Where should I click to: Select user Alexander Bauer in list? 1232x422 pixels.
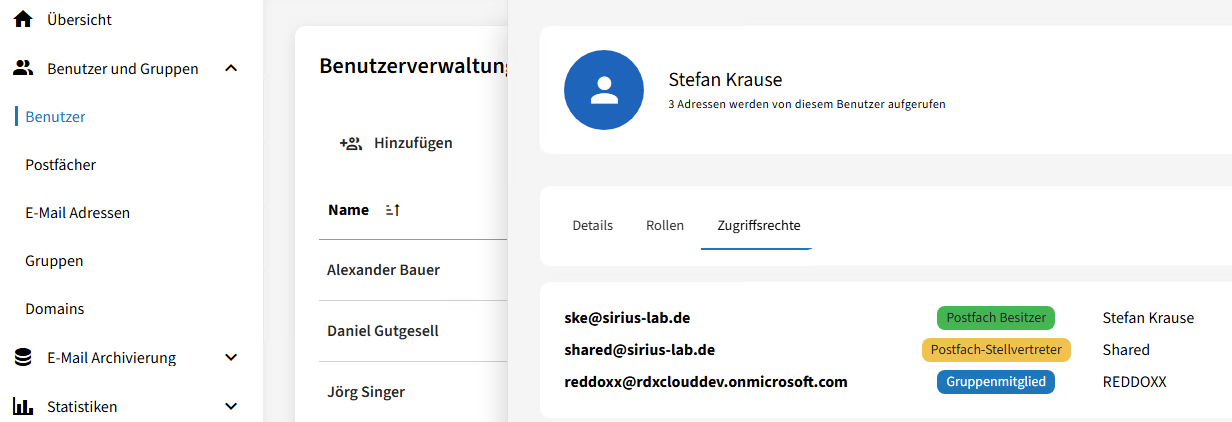pyautogui.click(x=383, y=270)
